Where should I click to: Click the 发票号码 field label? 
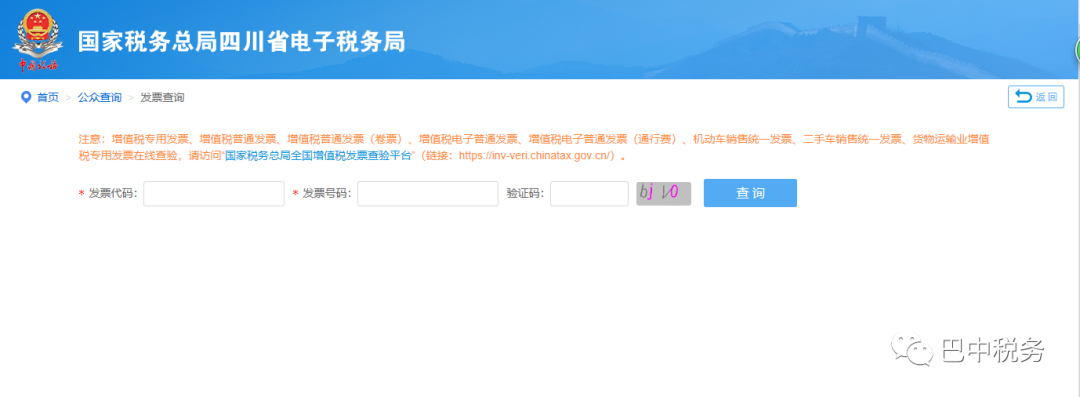coord(326,194)
